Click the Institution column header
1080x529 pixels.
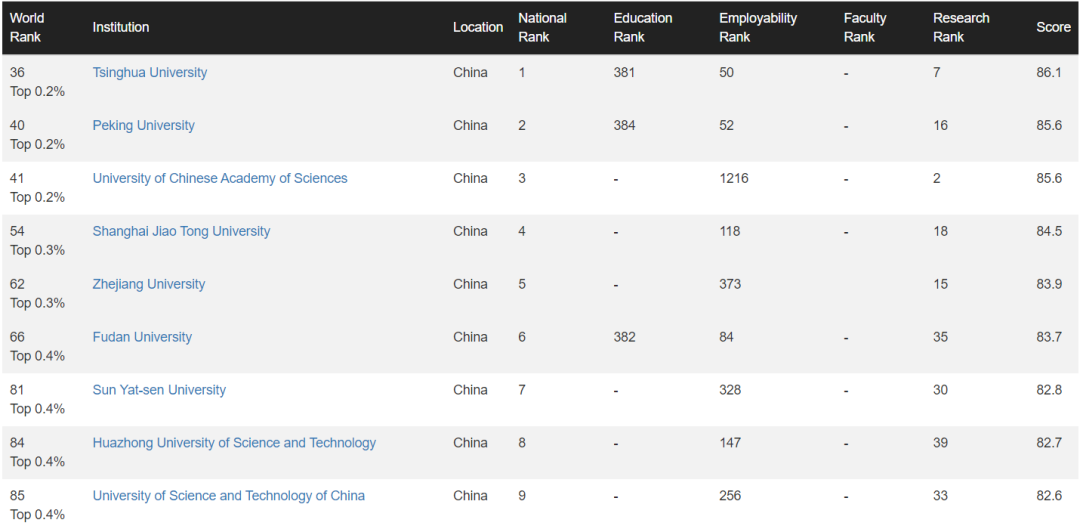pyautogui.click(x=121, y=28)
